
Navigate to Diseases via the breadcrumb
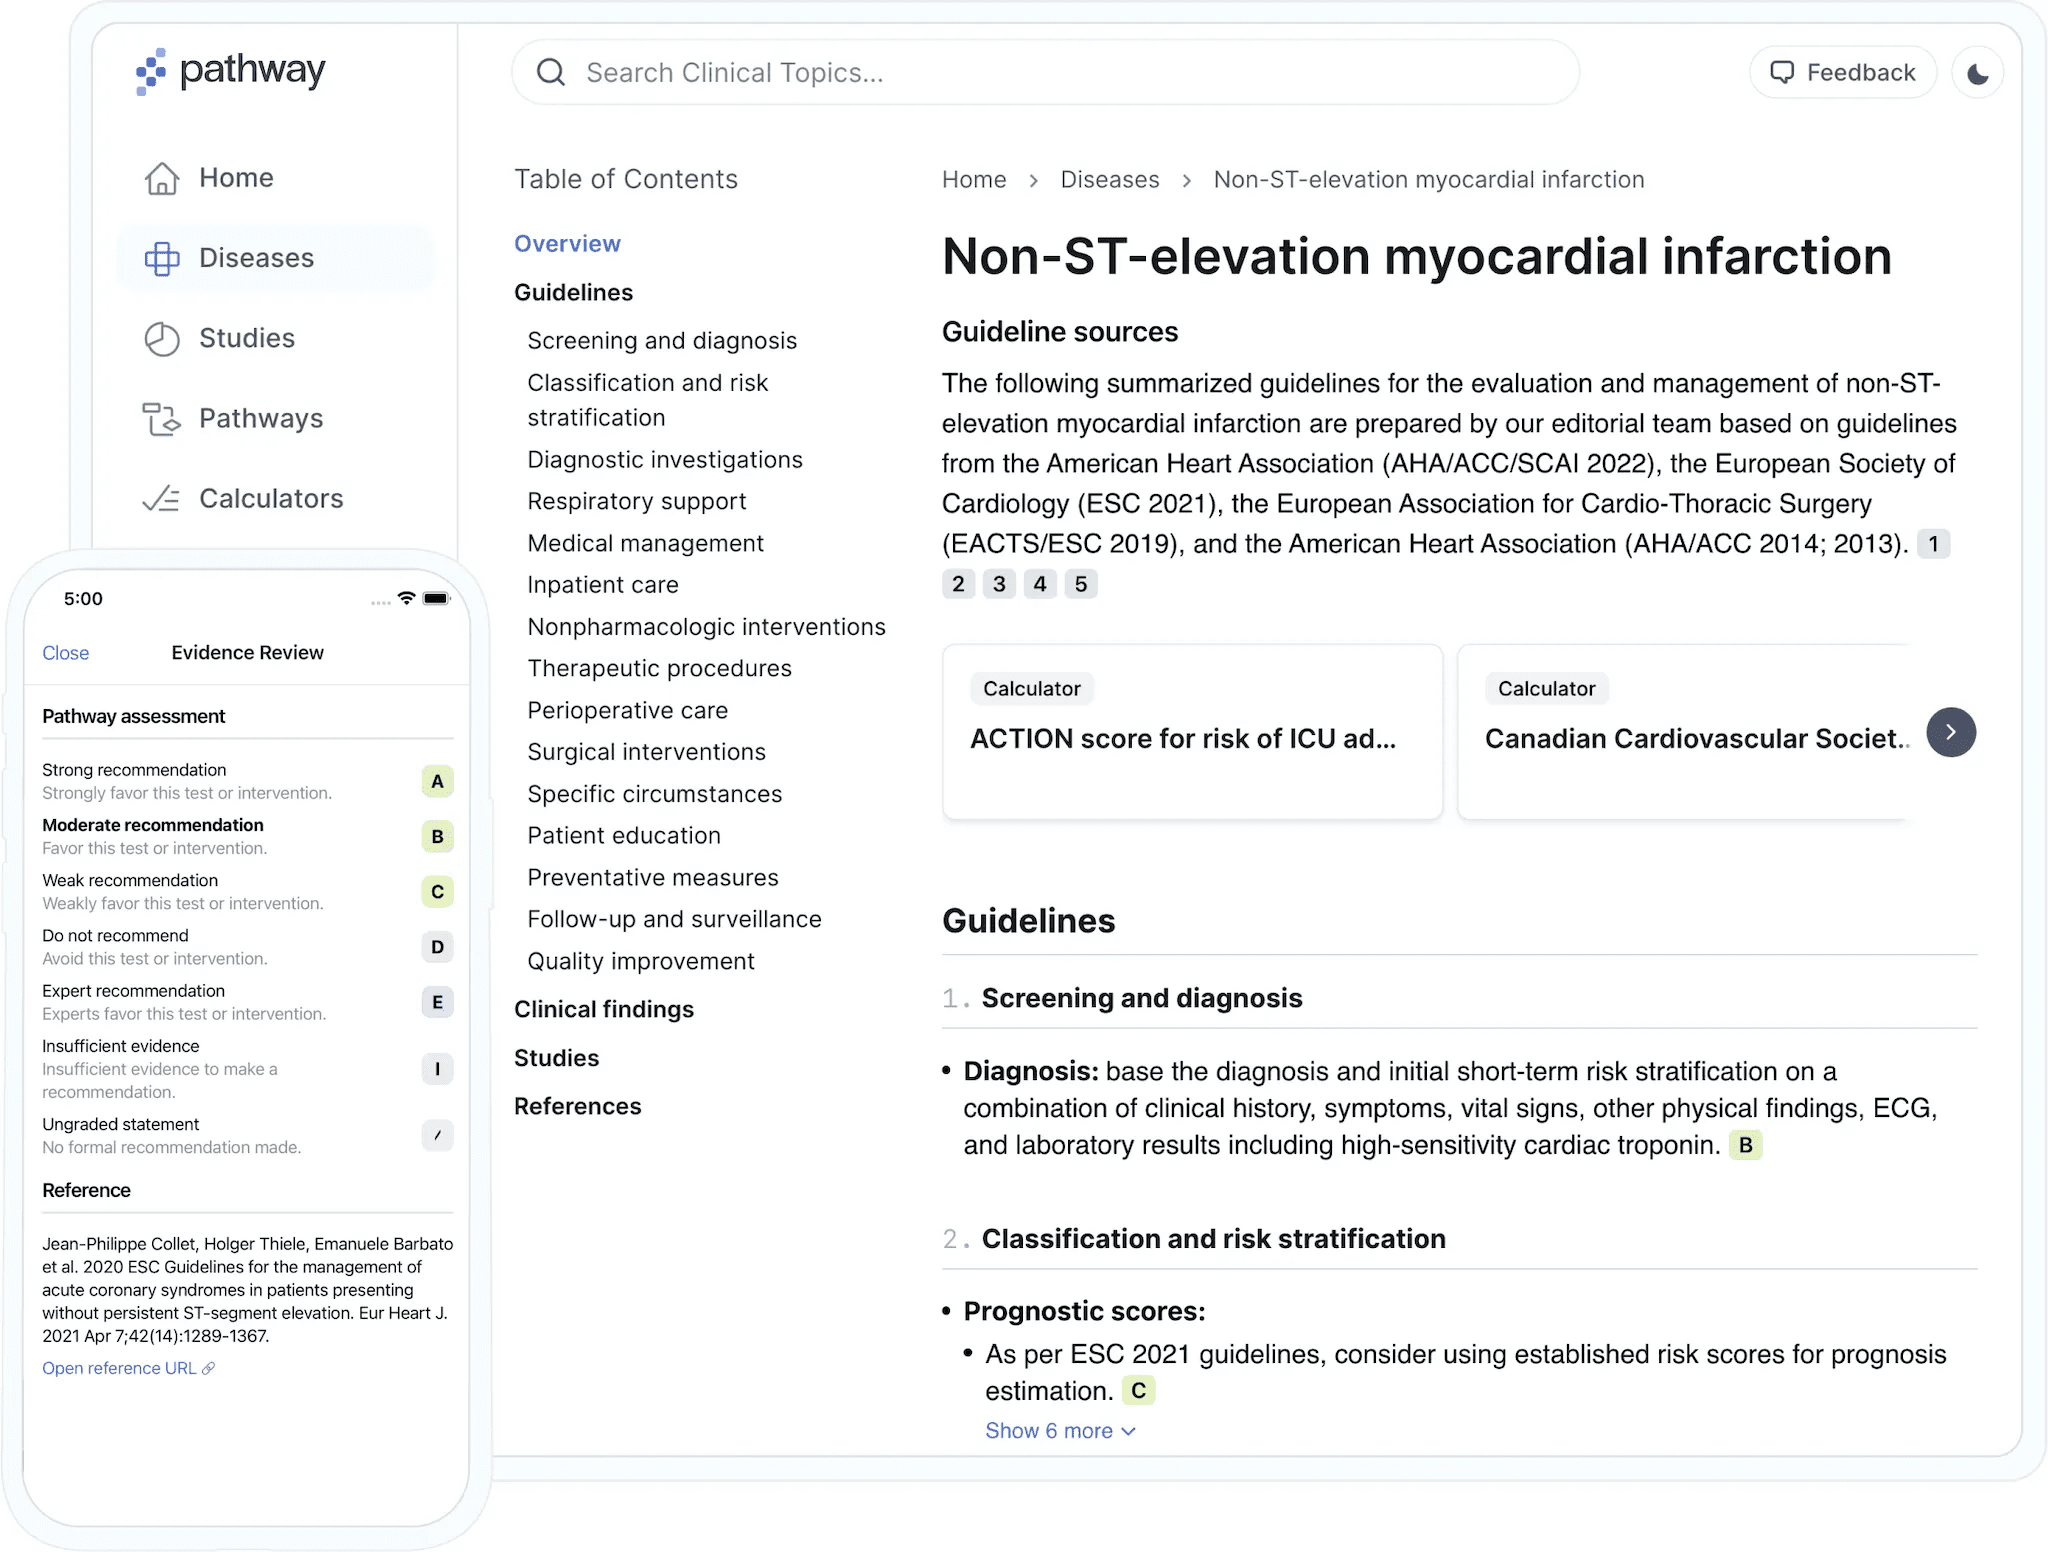(1109, 179)
